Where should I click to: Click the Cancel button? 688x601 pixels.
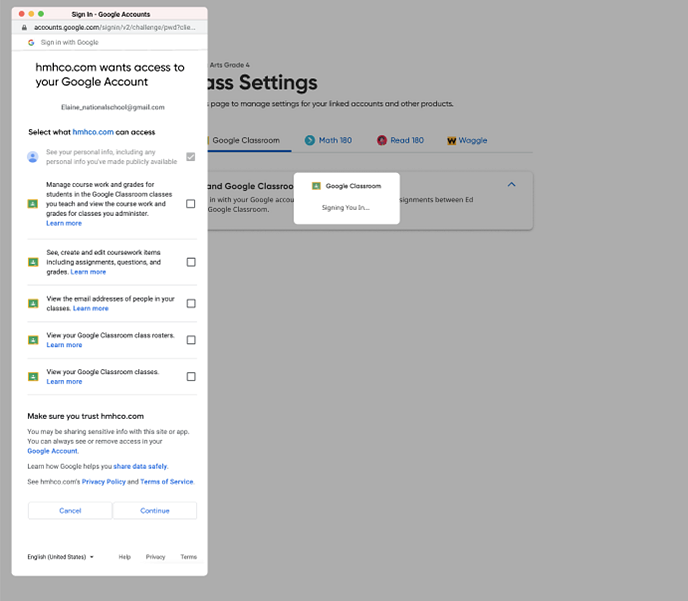(x=70, y=511)
